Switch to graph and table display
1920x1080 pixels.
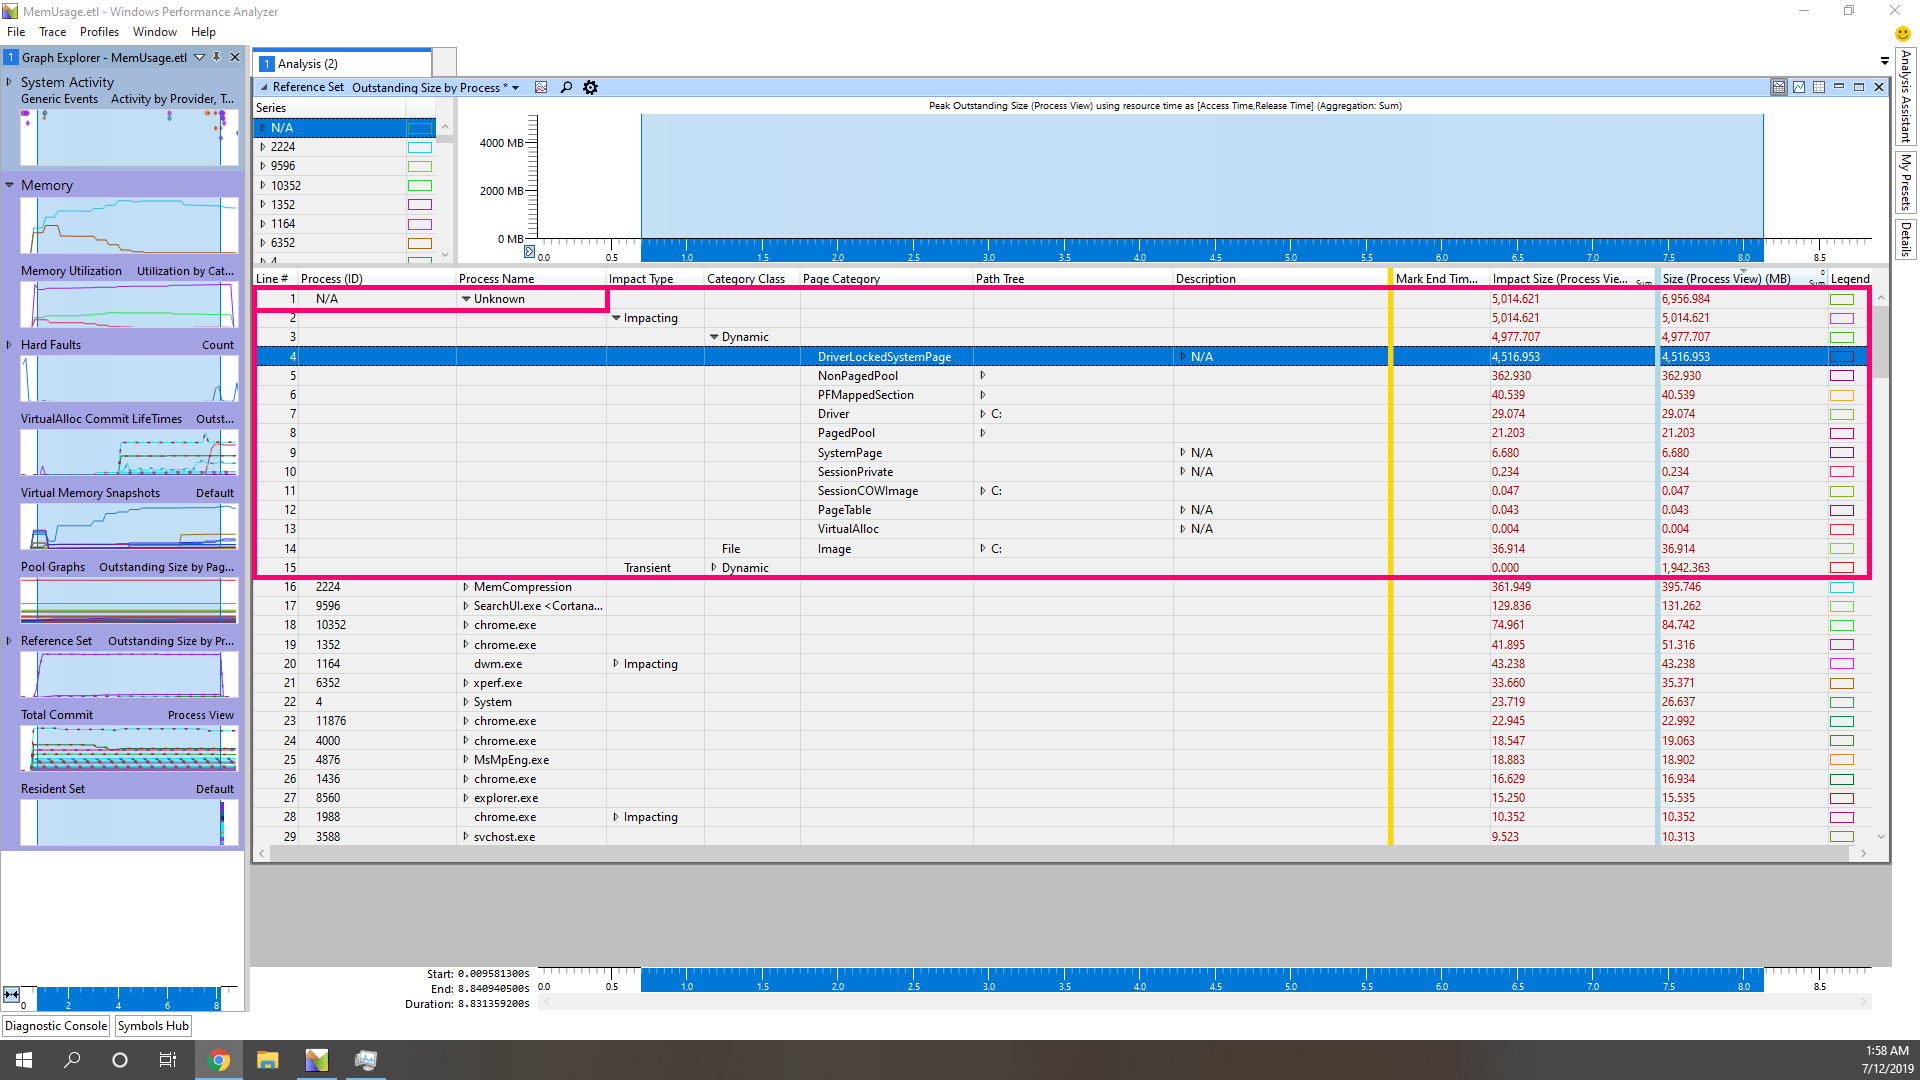(1779, 87)
